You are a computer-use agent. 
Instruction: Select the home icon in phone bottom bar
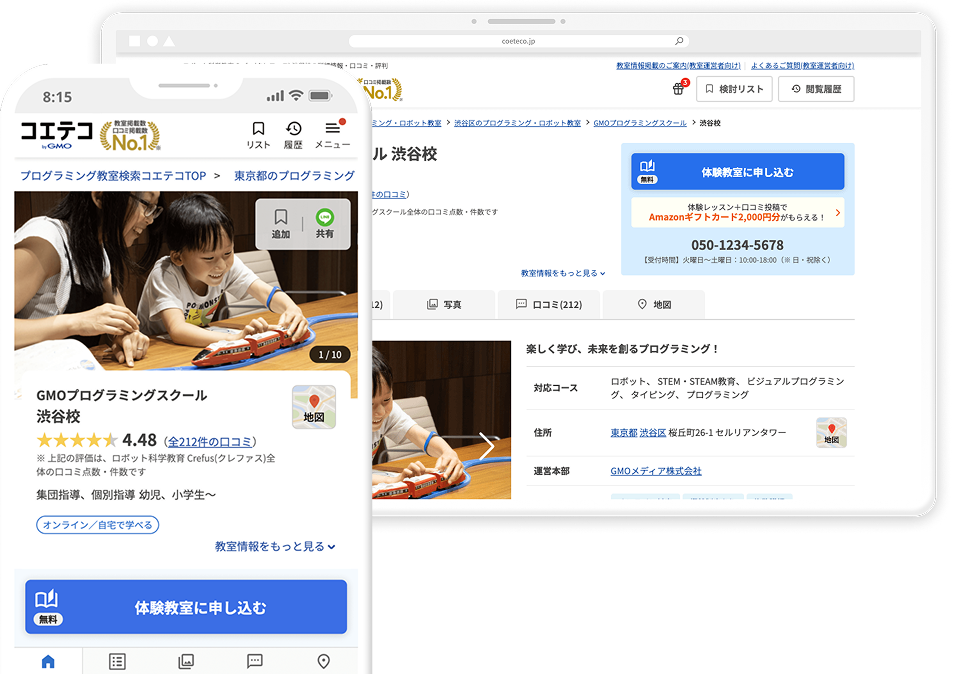tap(48, 661)
